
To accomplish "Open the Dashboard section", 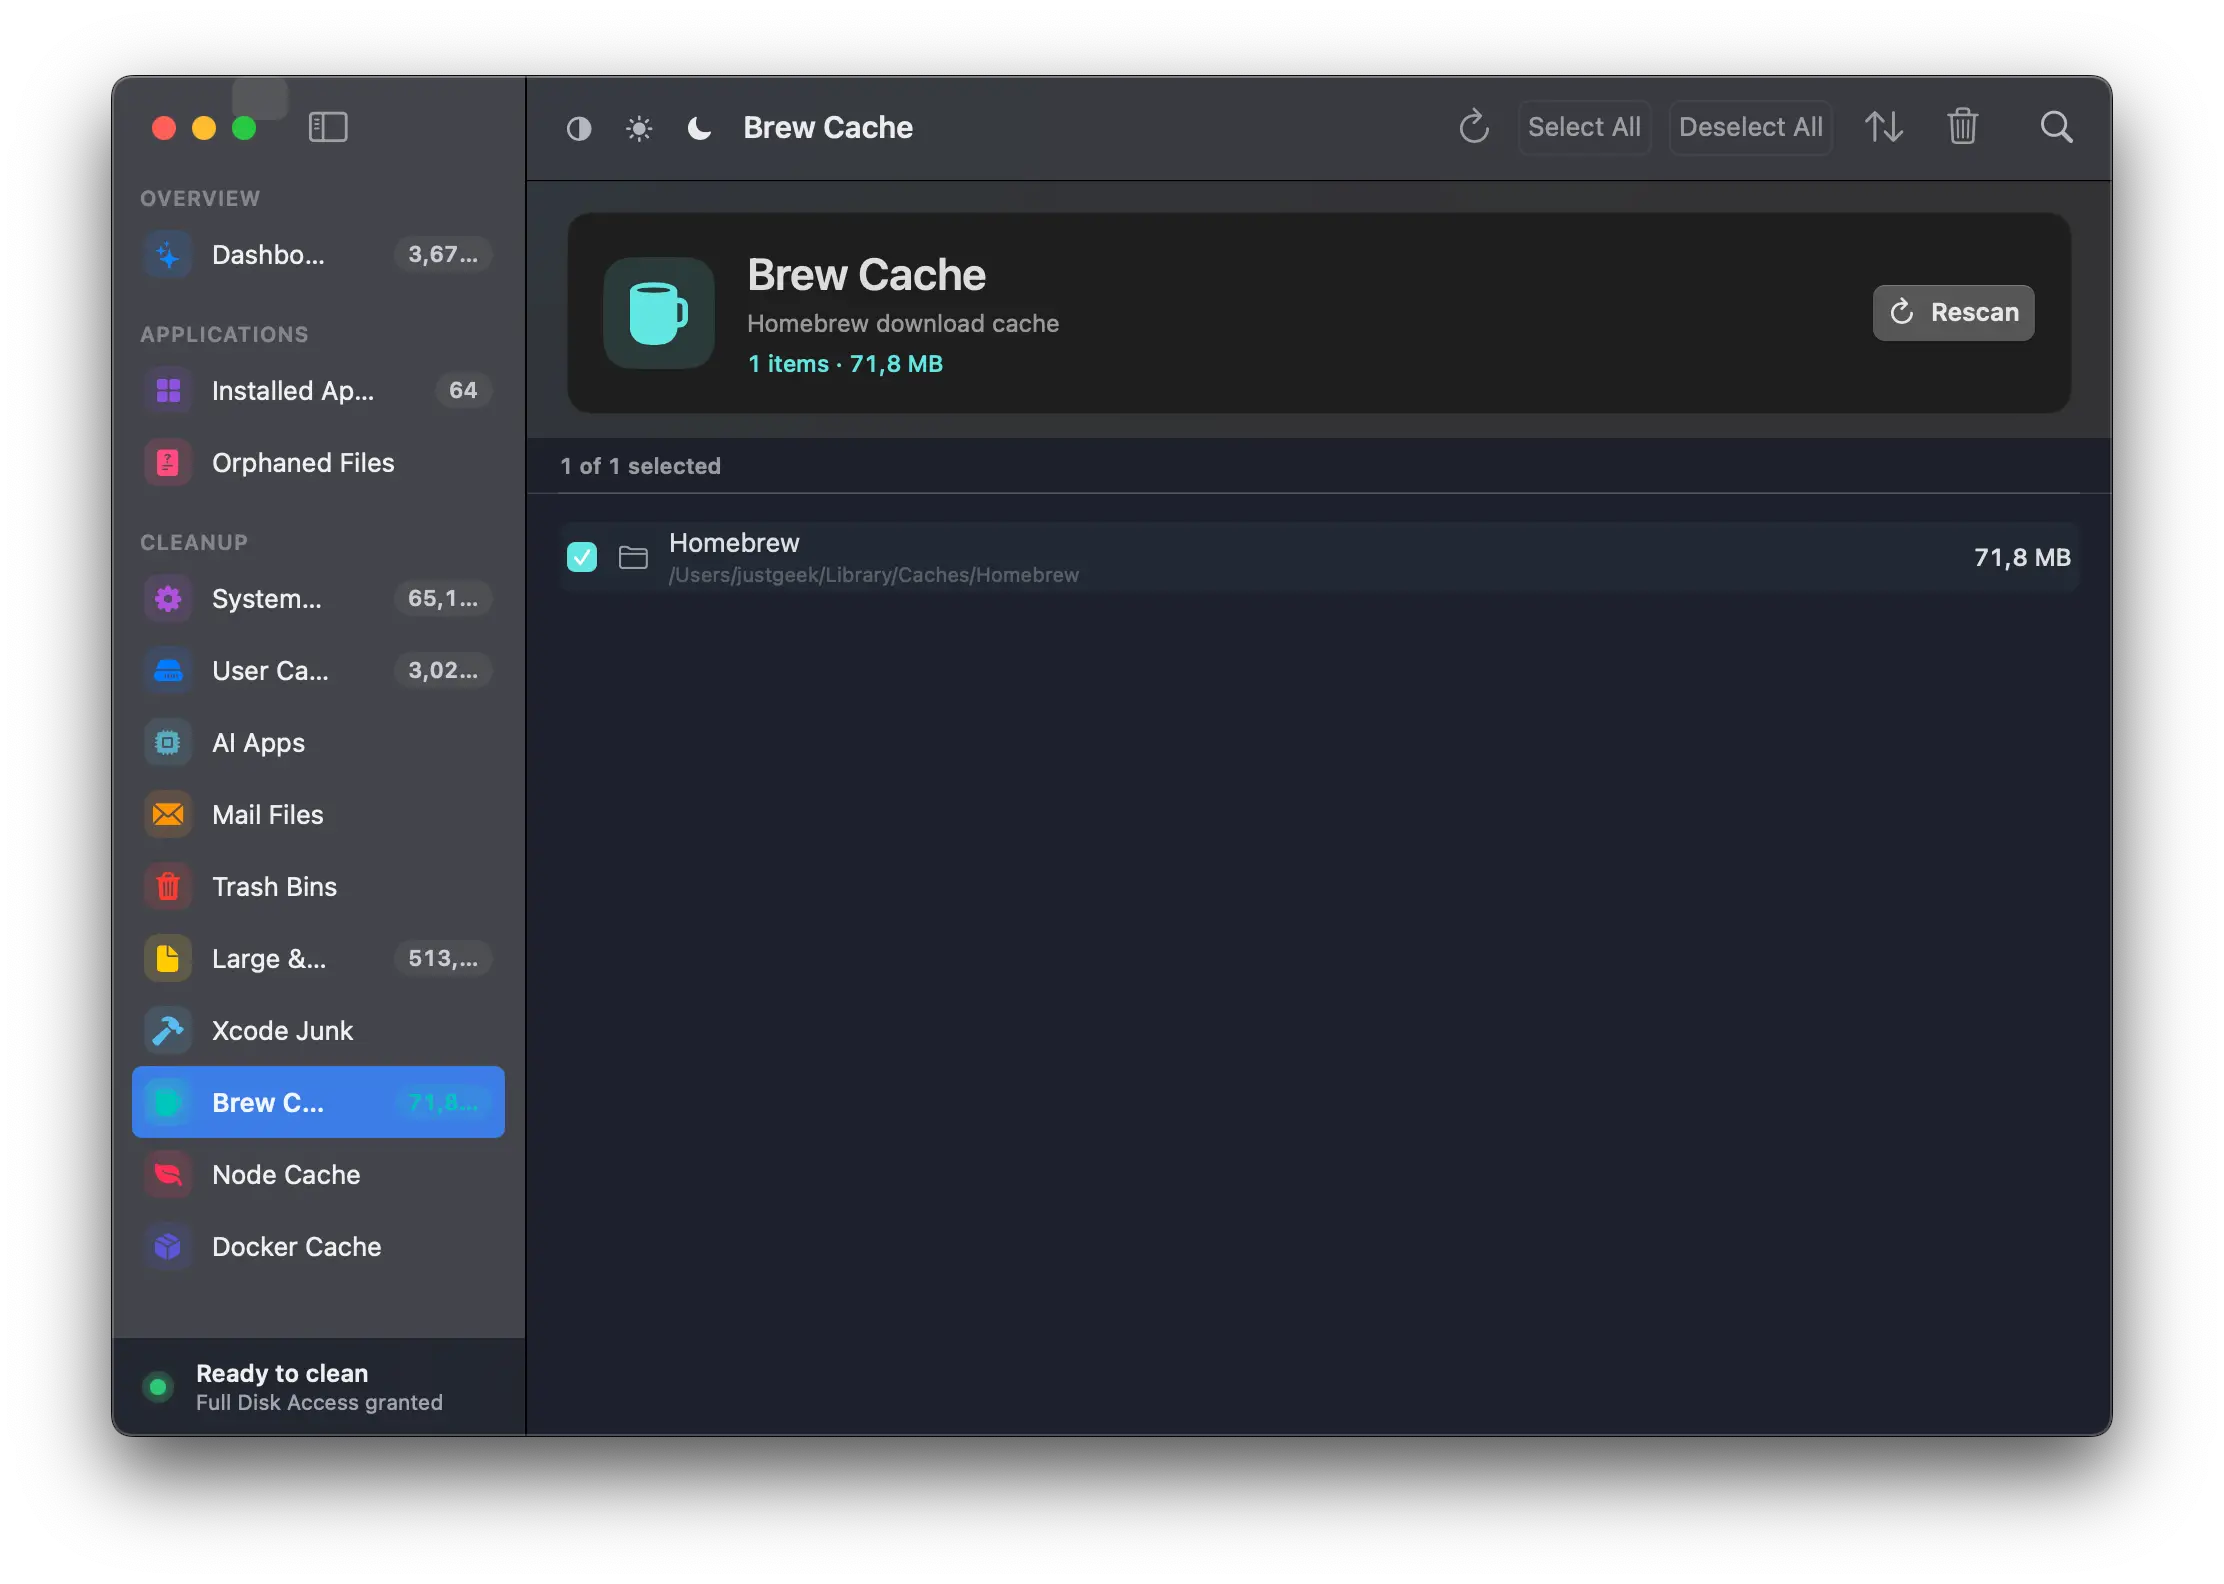I will (x=318, y=255).
